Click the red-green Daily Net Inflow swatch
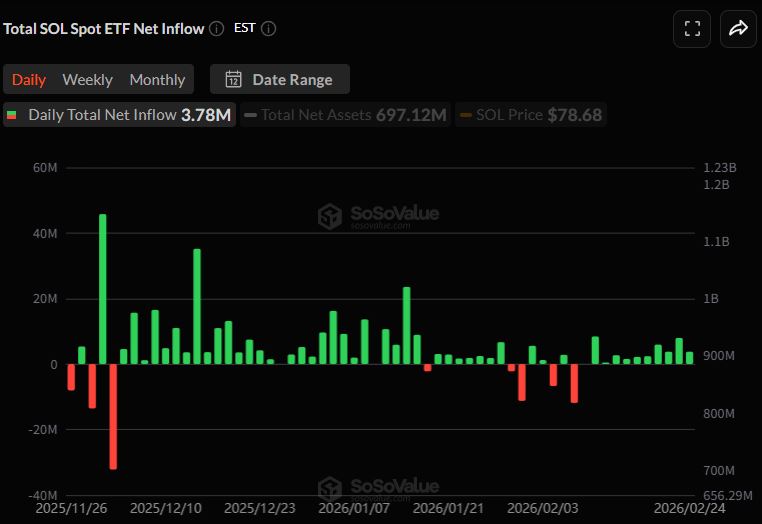The image size is (762, 524). 13,115
